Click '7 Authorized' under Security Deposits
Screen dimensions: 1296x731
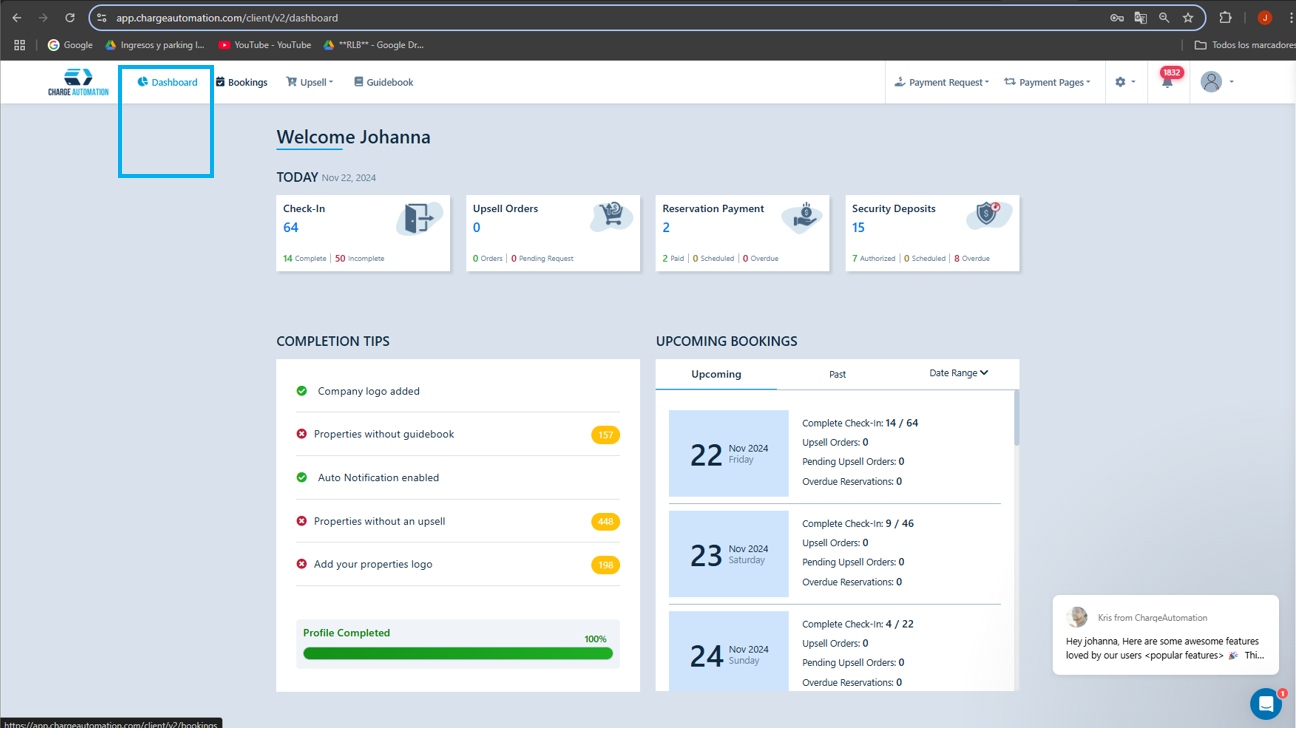(875, 258)
